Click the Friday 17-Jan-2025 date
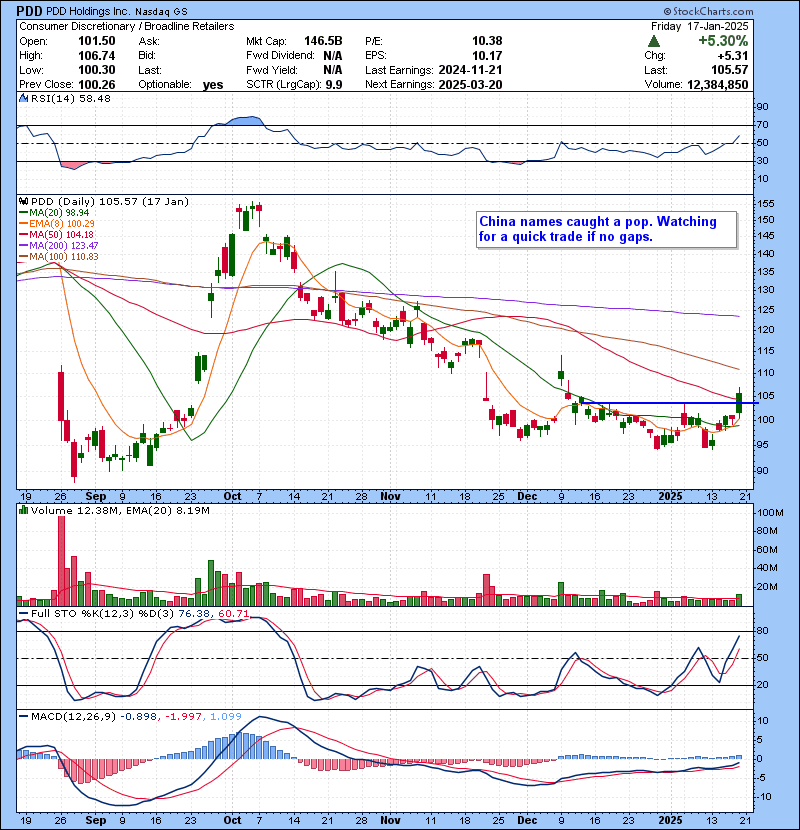The image size is (800, 830). point(699,26)
